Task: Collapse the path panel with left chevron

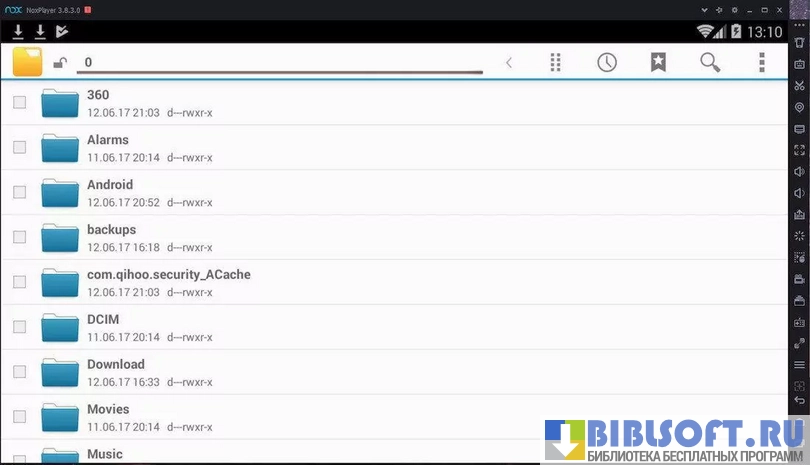Action: click(x=508, y=63)
